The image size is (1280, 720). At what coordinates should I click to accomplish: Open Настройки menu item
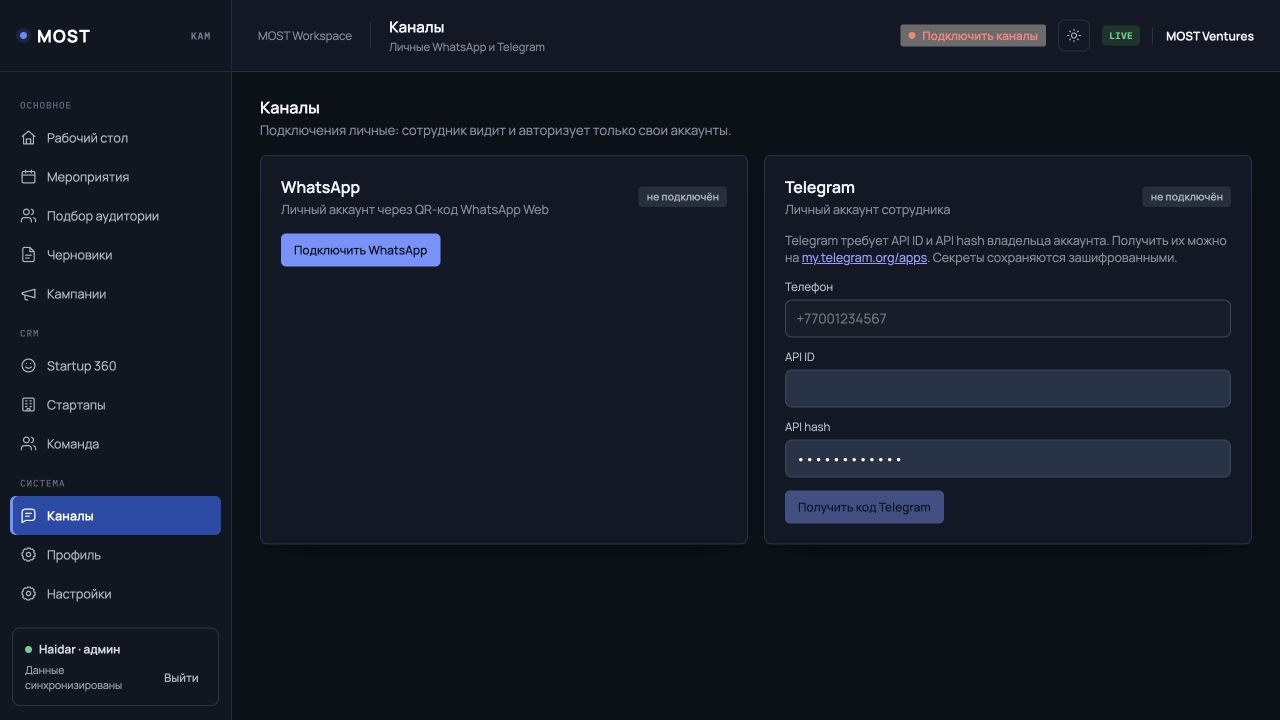[115, 594]
